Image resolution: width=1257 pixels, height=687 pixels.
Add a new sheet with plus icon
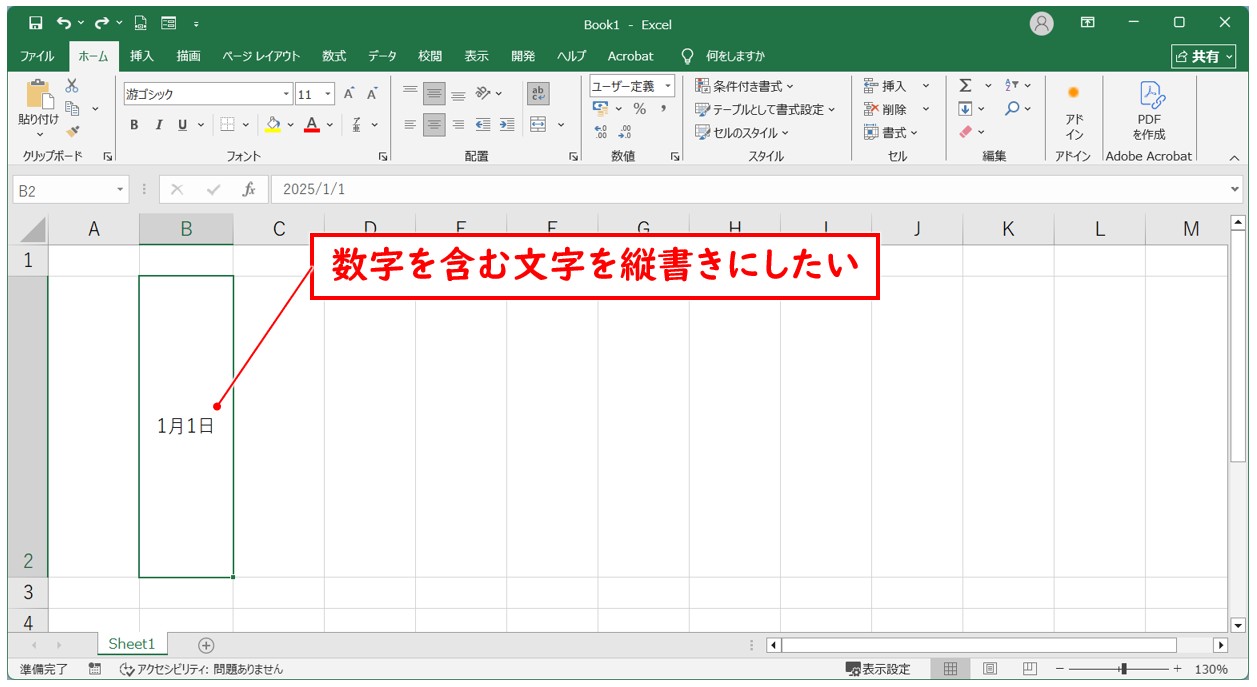coord(206,645)
